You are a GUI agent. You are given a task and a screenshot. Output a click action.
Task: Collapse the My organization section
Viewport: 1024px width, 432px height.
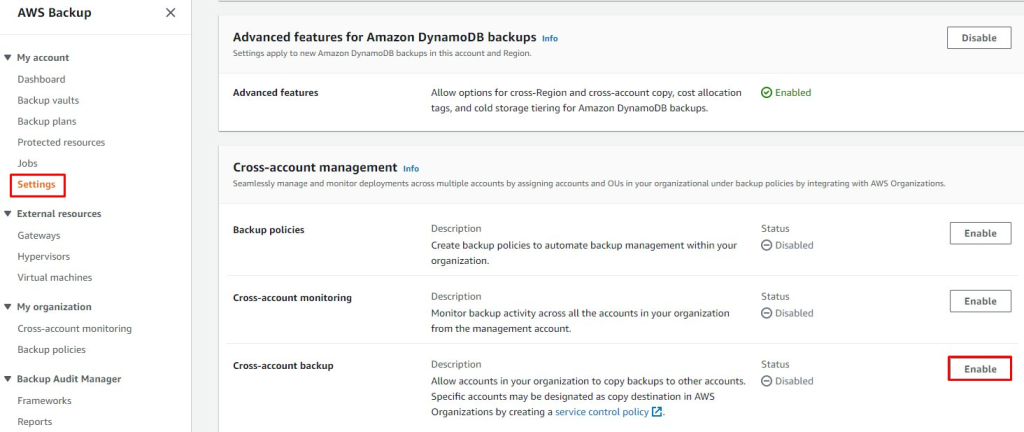8,307
